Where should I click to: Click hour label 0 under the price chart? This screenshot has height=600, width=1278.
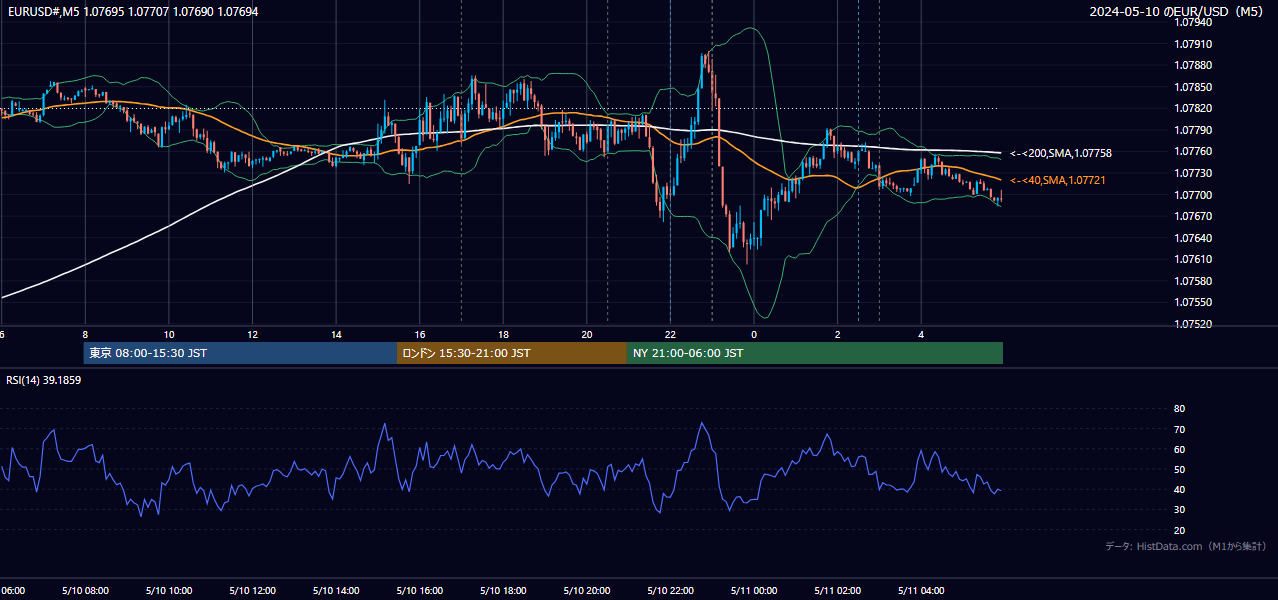[754, 334]
